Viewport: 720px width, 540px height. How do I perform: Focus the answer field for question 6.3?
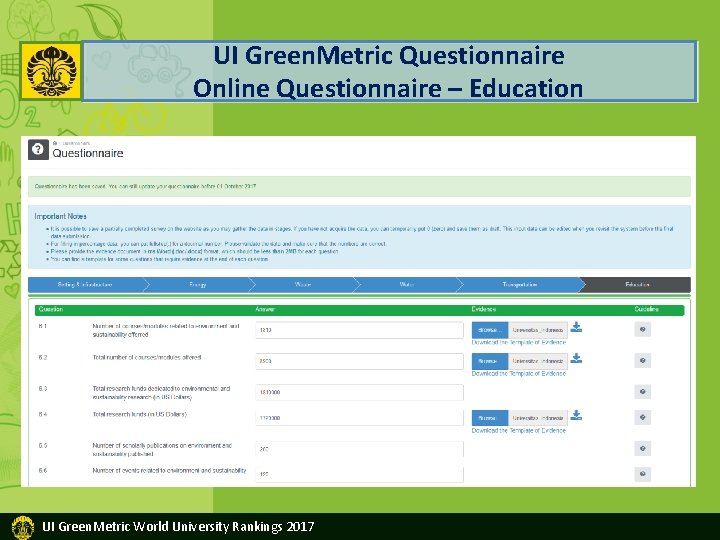[x=359, y=392]
